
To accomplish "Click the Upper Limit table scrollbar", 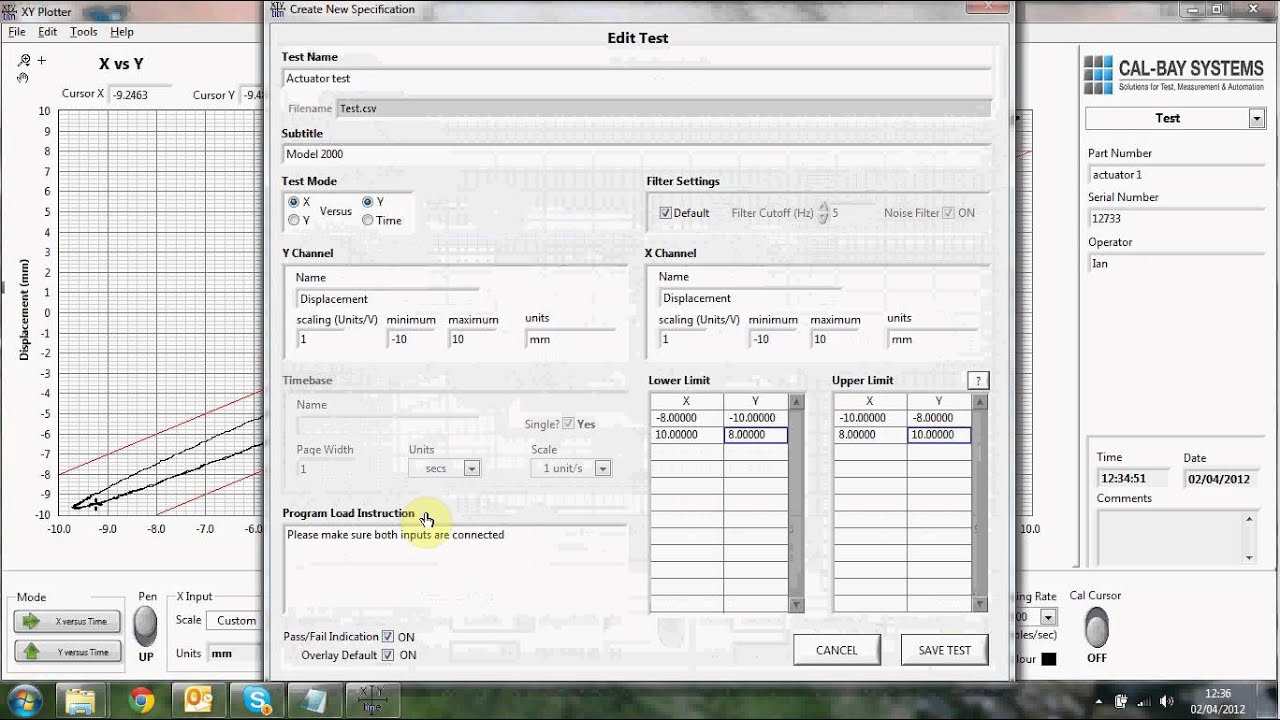I will 980,503.
